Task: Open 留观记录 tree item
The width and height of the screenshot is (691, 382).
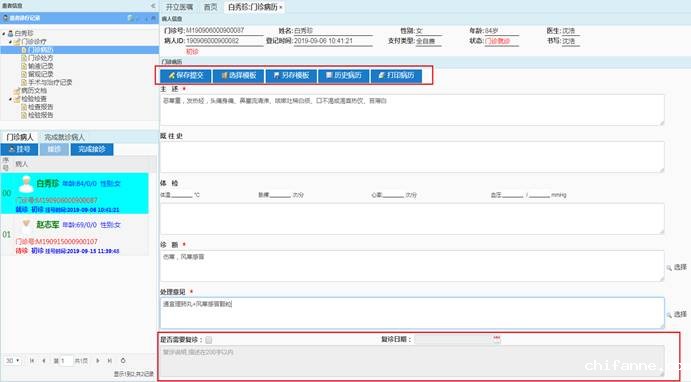Action: (x=40, y=74)
